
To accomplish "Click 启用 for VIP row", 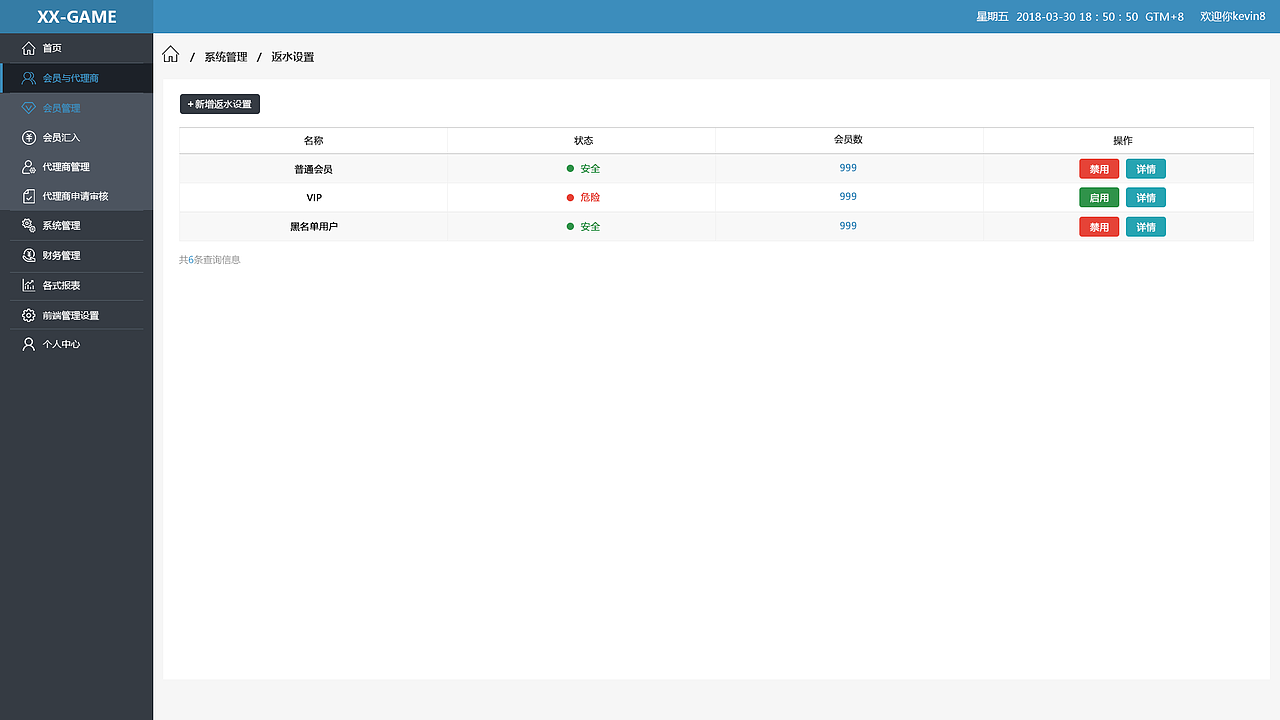I will [1099, 198].
